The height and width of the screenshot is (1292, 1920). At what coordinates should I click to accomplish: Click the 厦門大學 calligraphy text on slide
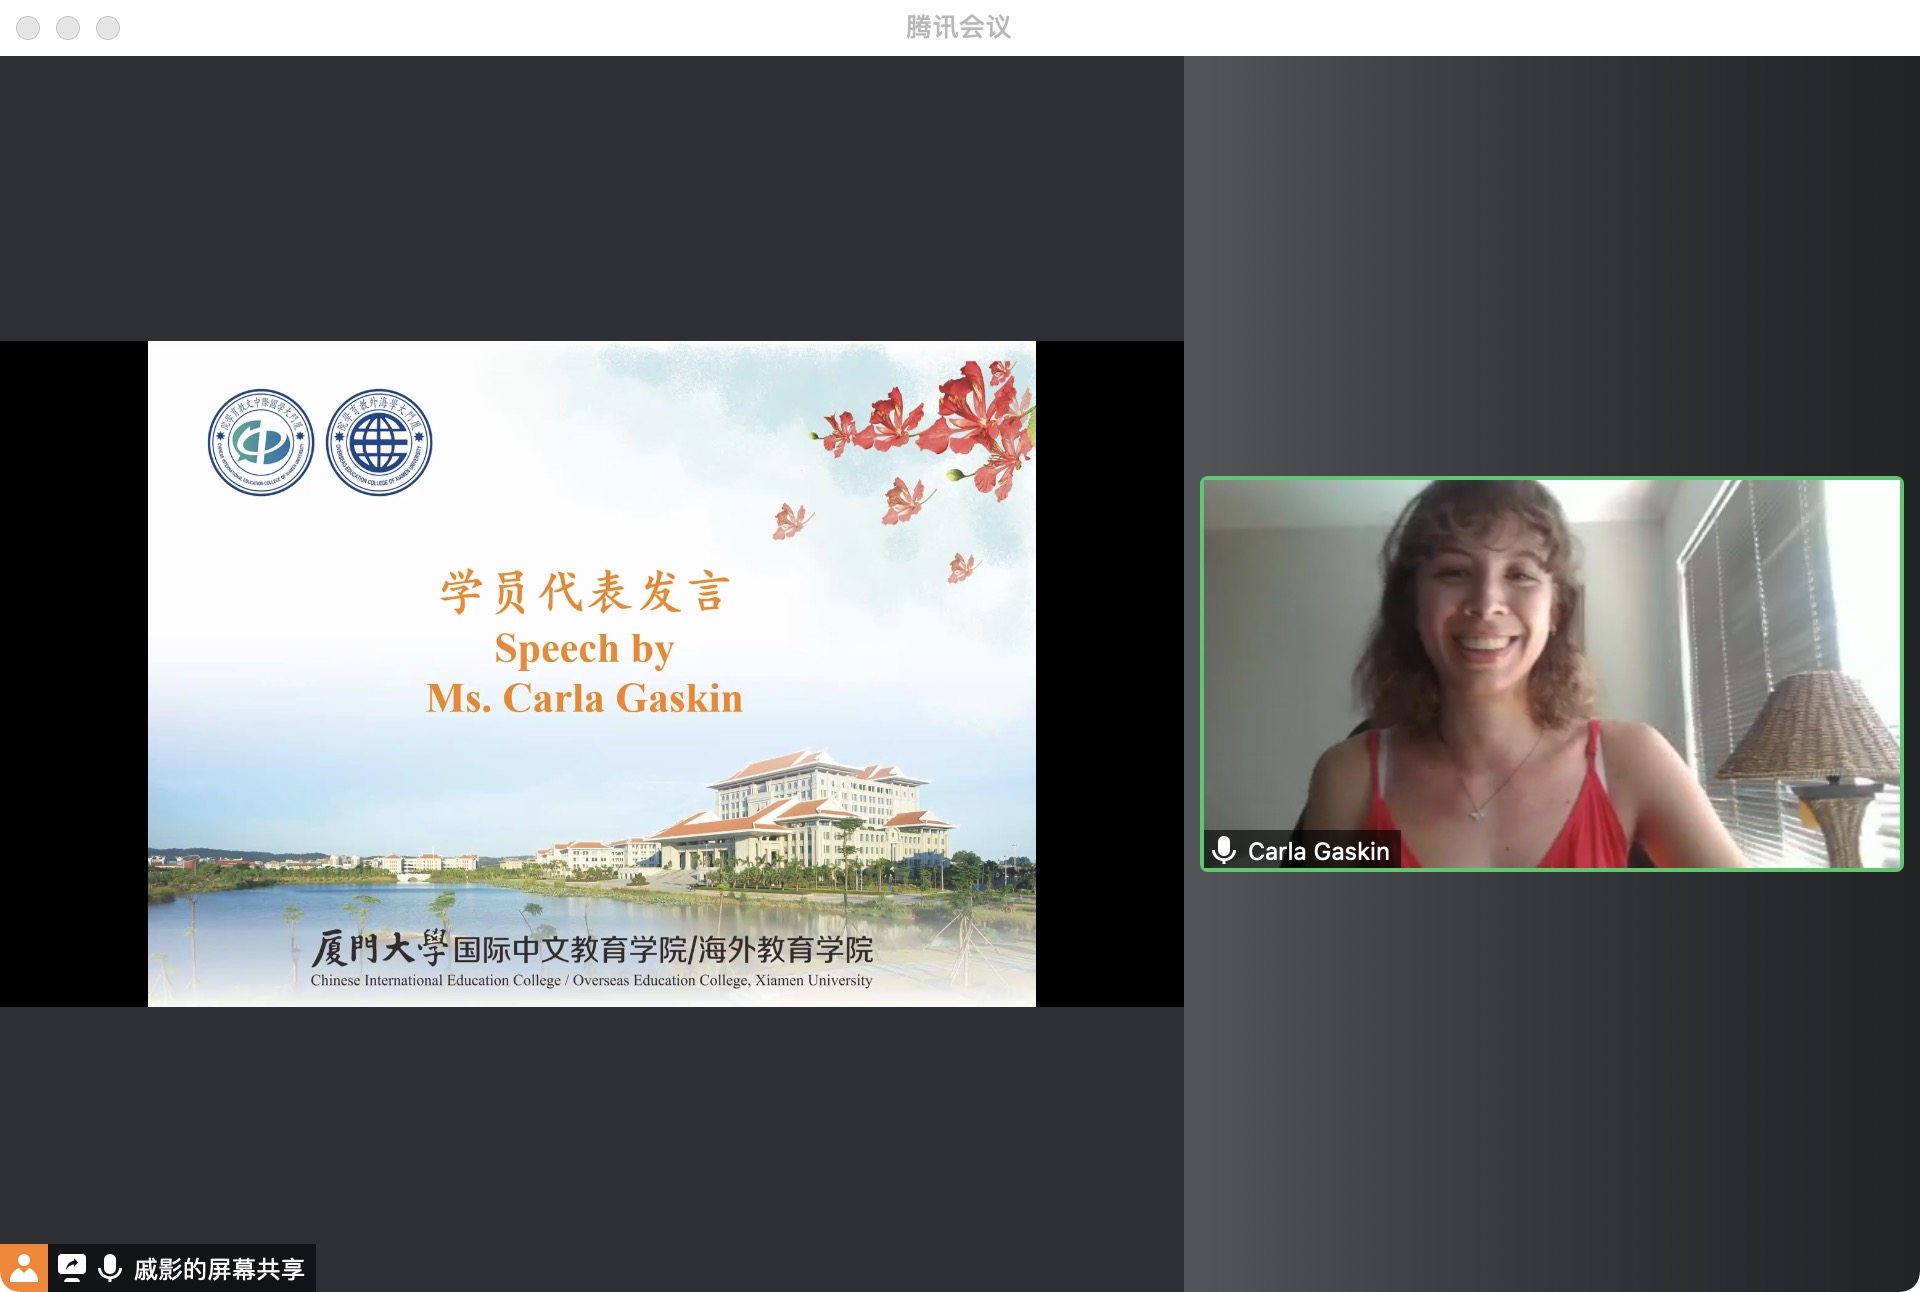tap(378, 947)
